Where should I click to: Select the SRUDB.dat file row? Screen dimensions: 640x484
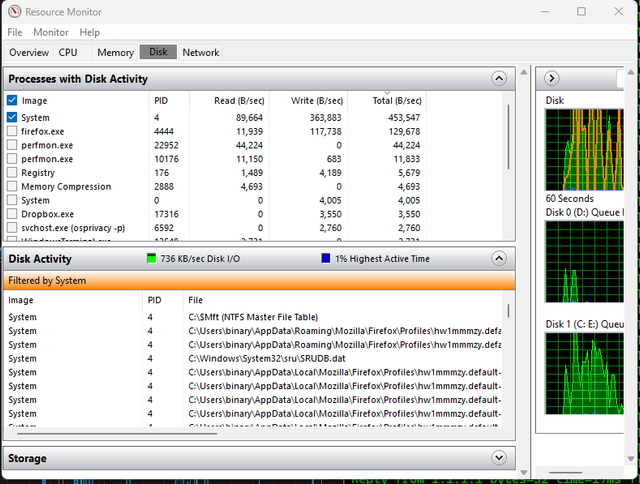(253, 358)
